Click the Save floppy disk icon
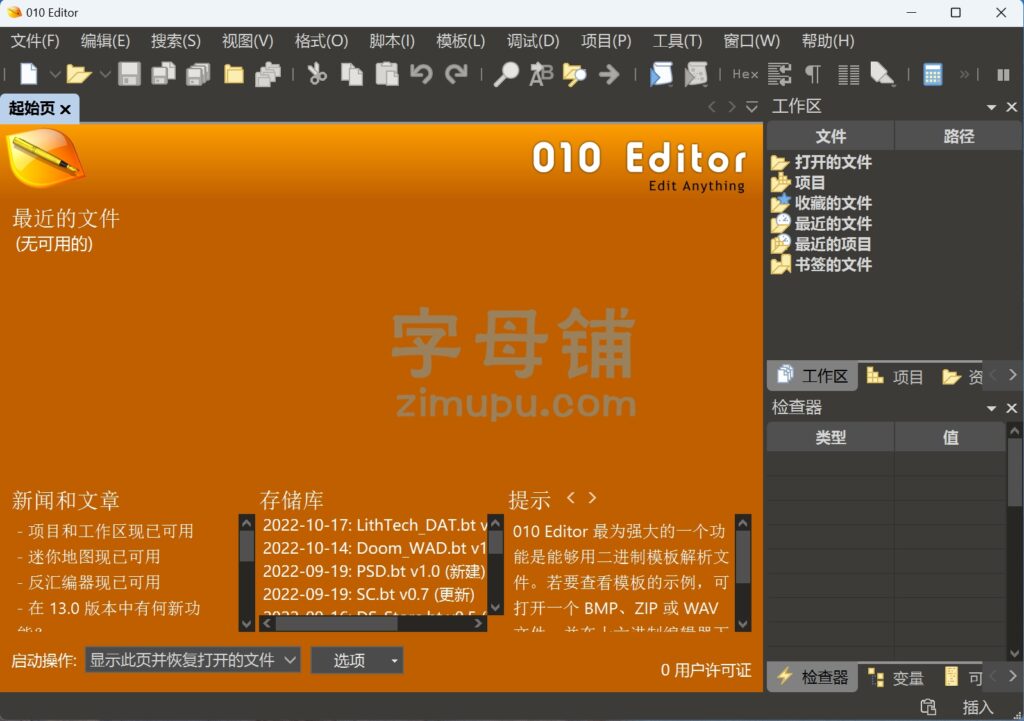 pos(129,74)
